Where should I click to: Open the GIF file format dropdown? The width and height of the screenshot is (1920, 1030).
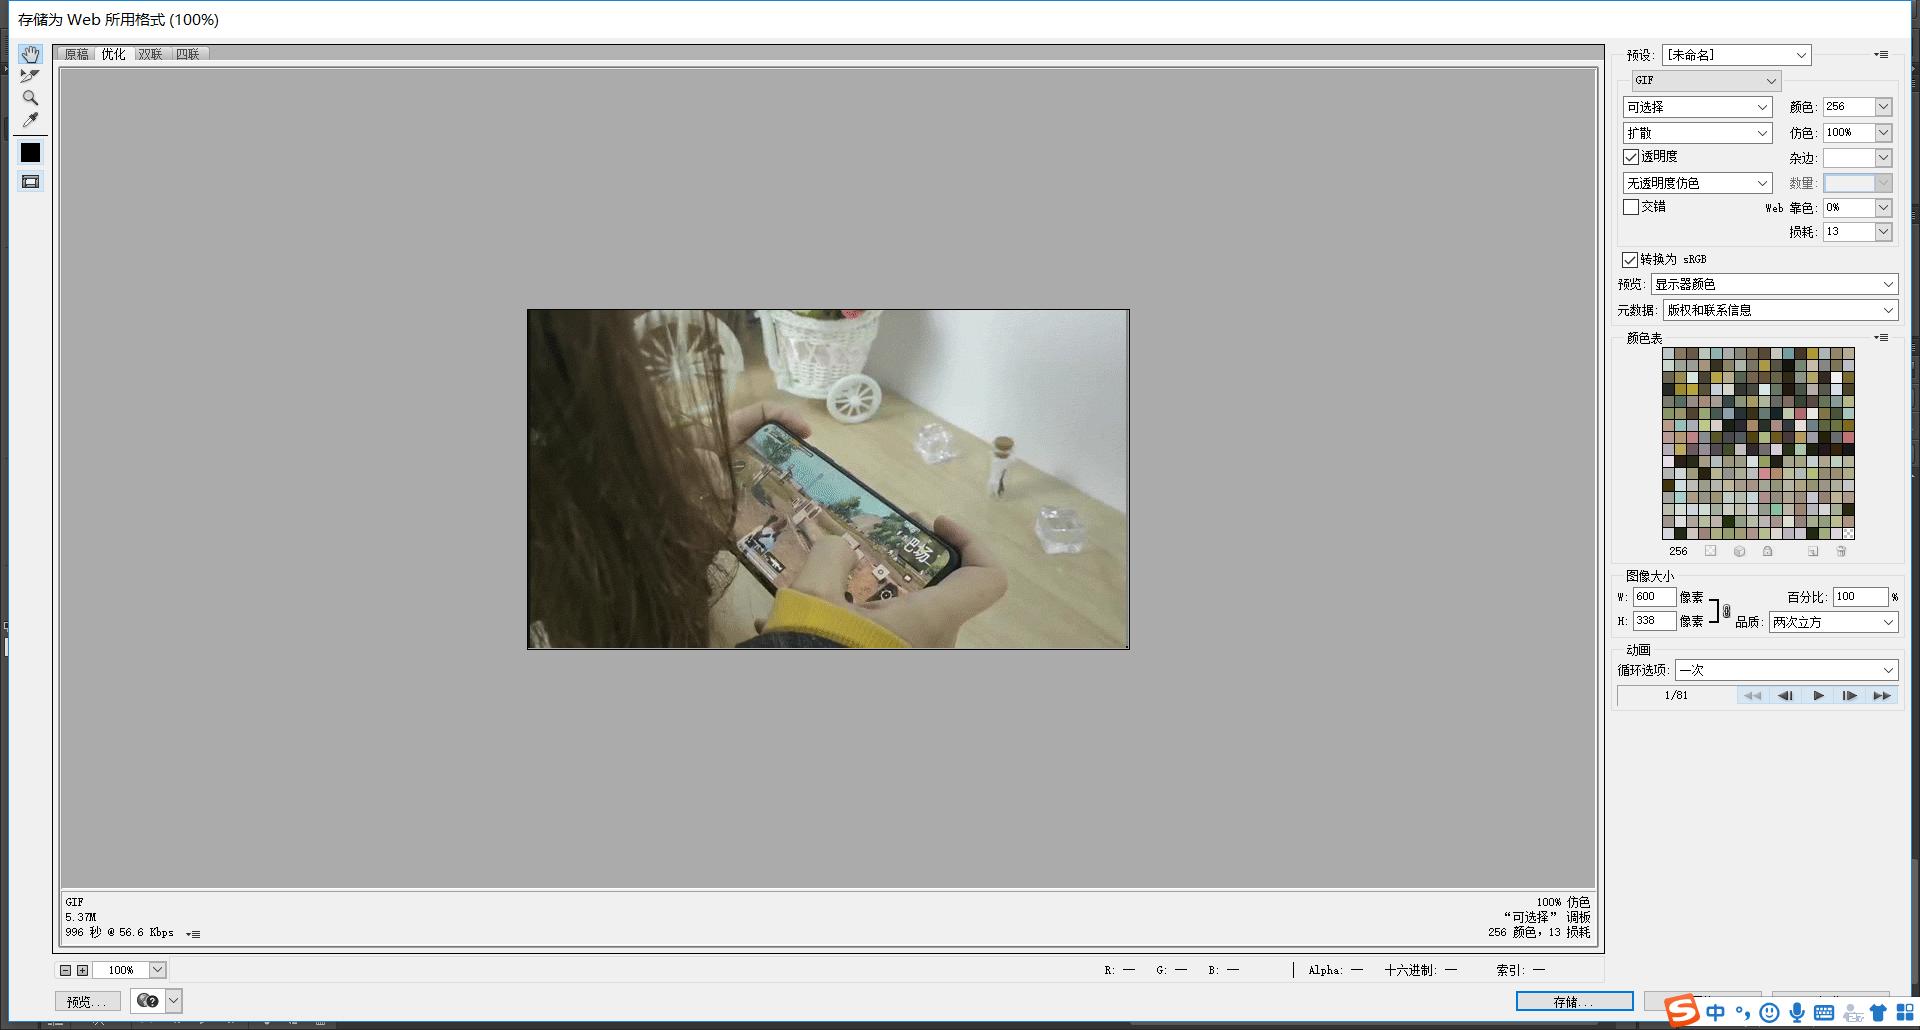click(1706, 80)
